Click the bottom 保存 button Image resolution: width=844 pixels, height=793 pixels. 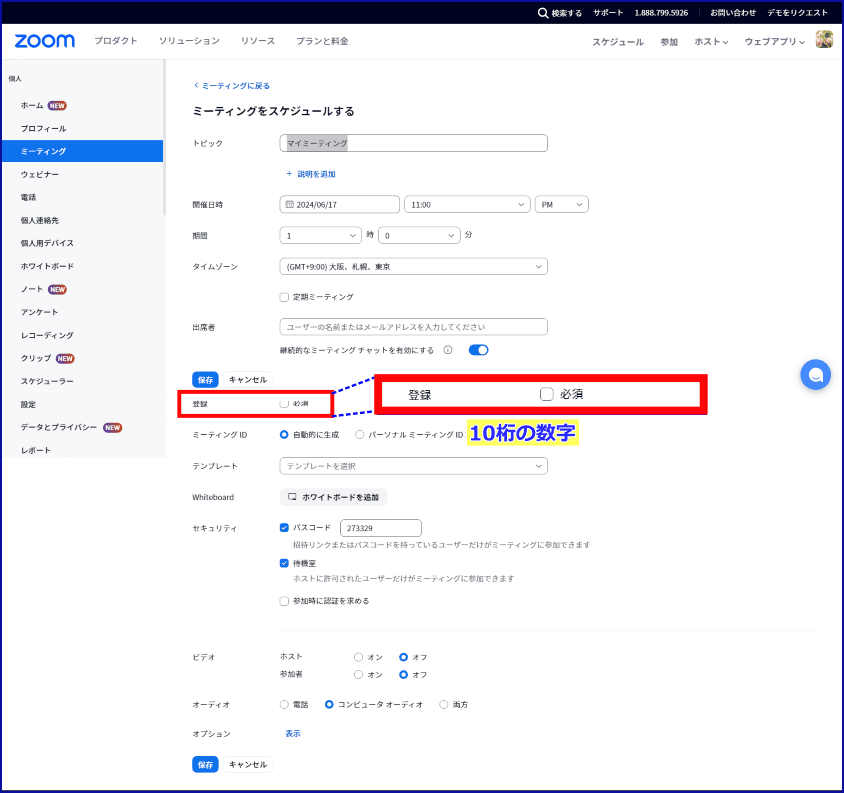205,764
